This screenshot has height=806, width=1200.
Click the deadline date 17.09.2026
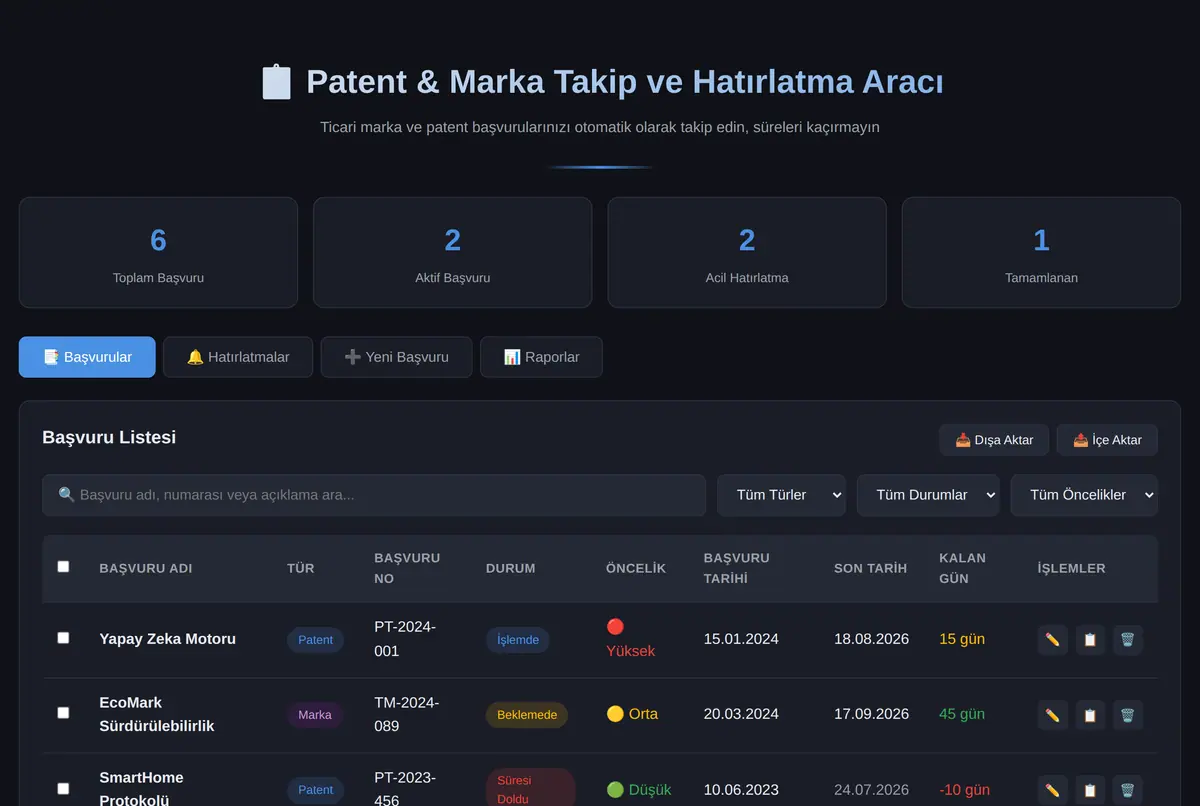[872, 714]
